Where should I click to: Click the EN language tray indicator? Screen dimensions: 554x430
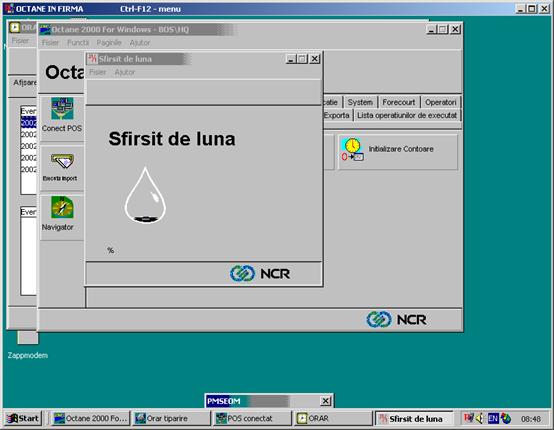point(493,419)
